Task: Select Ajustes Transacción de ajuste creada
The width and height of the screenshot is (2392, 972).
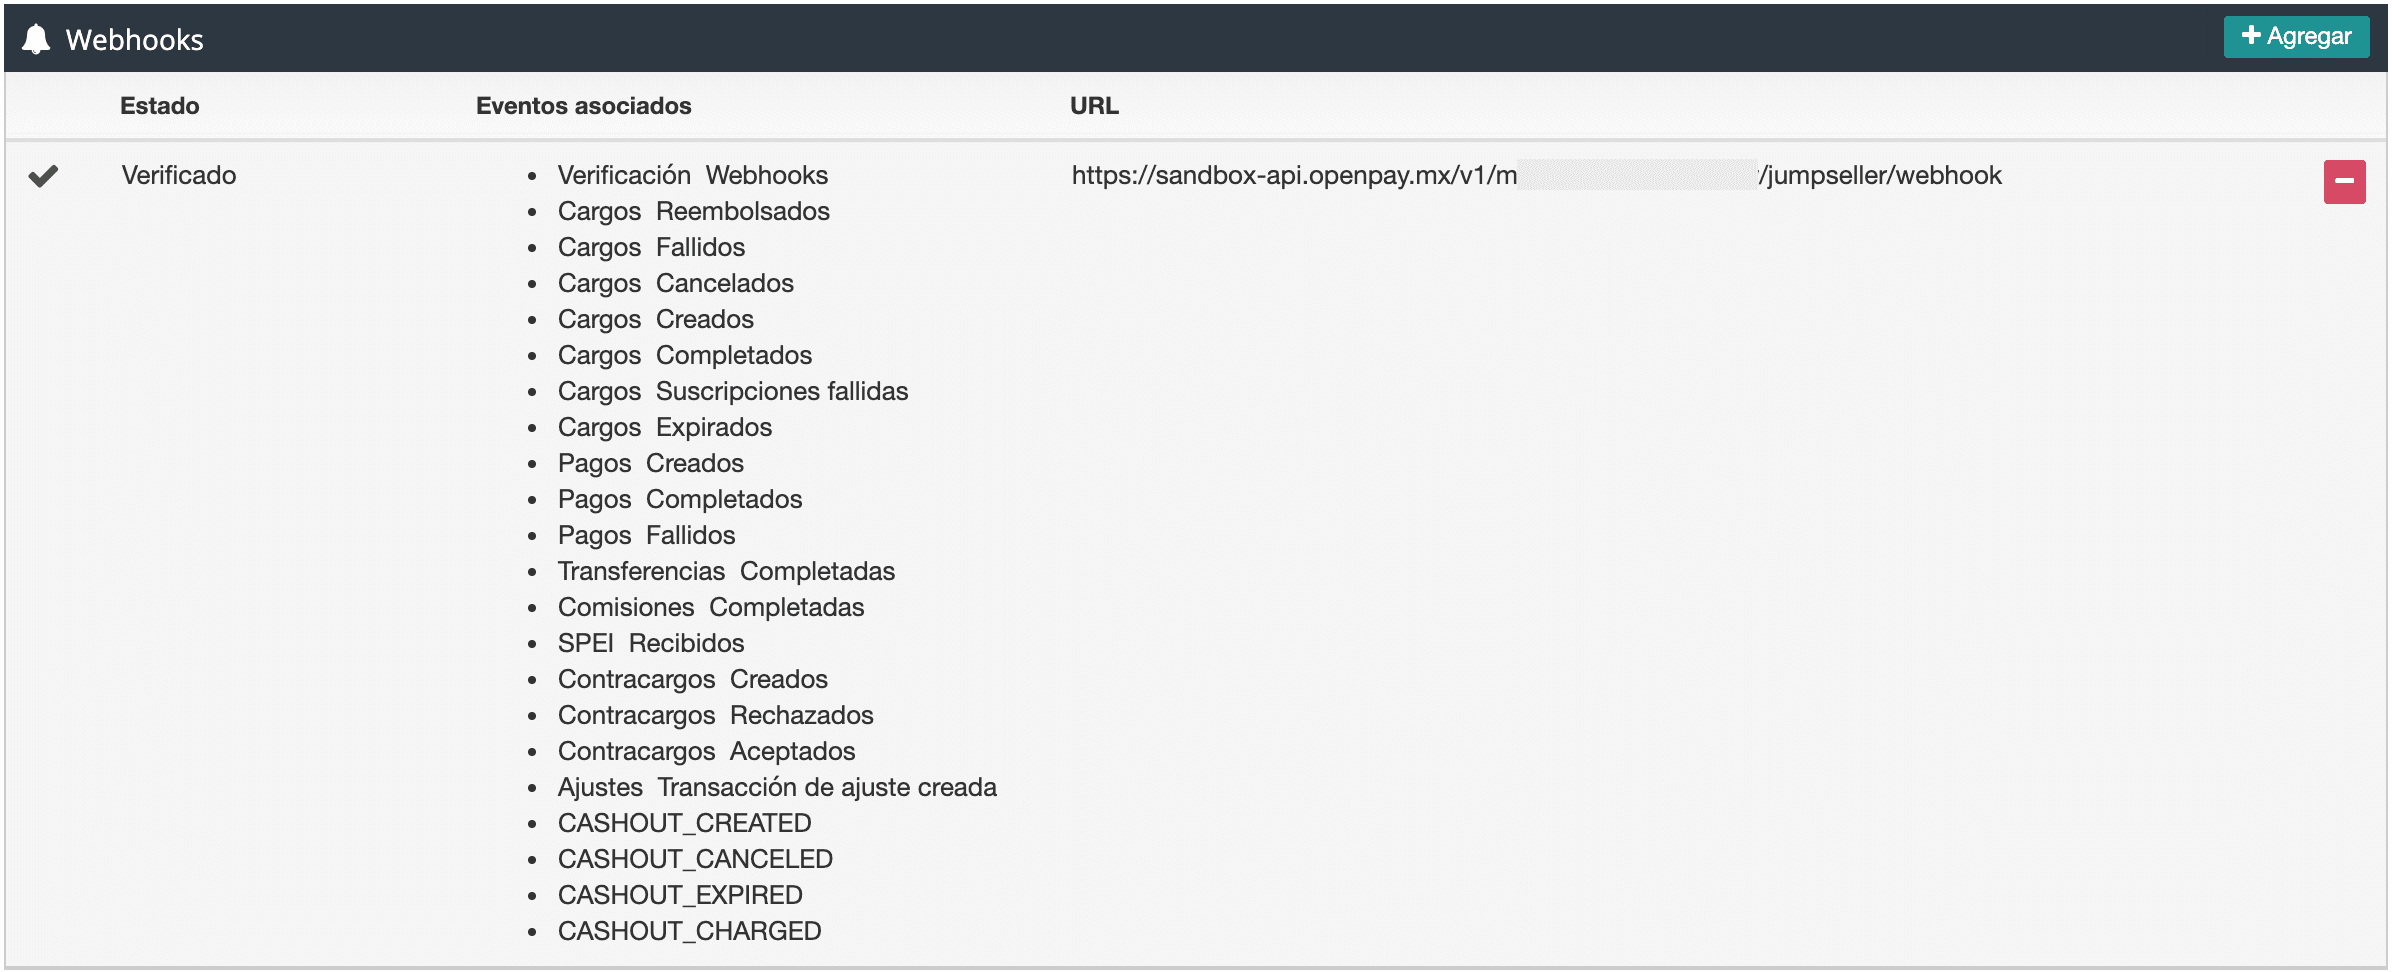Action: point(776,788)
